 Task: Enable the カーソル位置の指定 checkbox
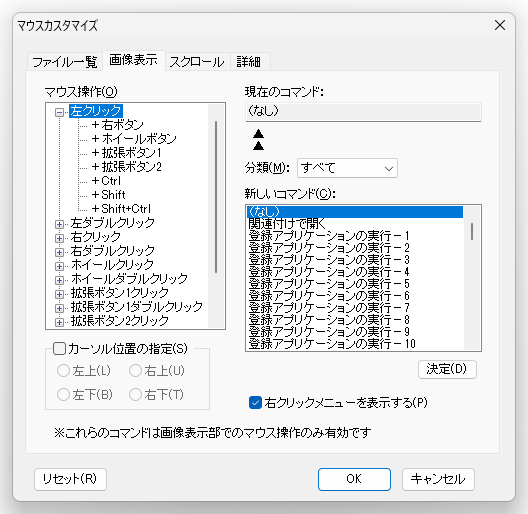point(59,349)
